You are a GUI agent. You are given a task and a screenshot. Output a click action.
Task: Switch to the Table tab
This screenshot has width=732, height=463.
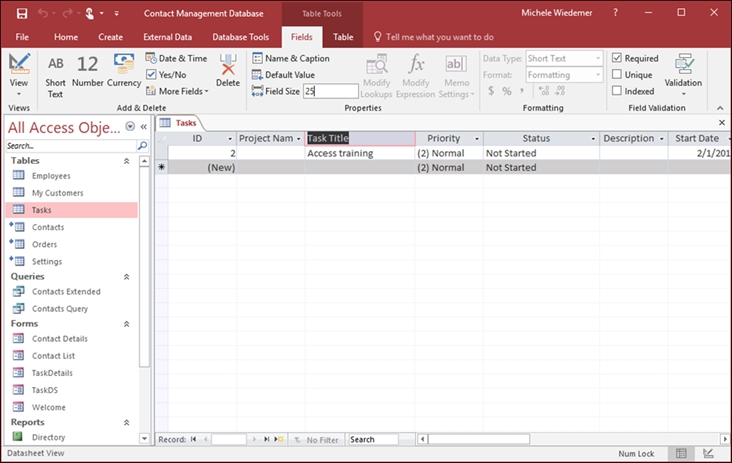coord(343,37)
